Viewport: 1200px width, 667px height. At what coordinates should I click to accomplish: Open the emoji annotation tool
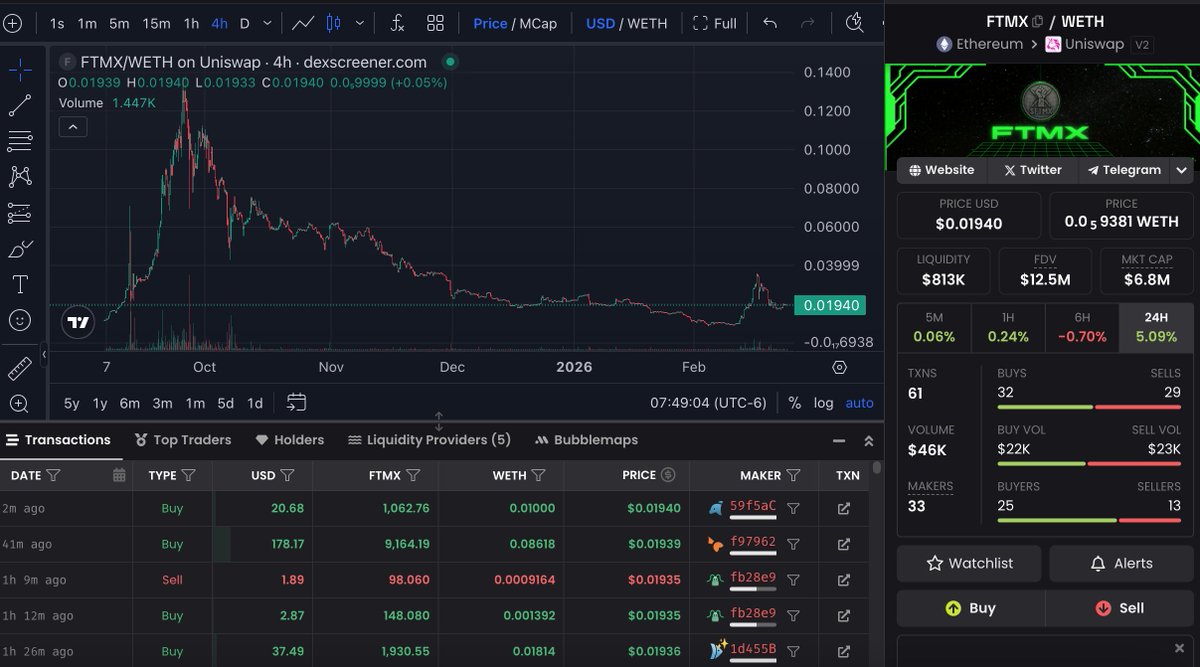tap(20, 320)
